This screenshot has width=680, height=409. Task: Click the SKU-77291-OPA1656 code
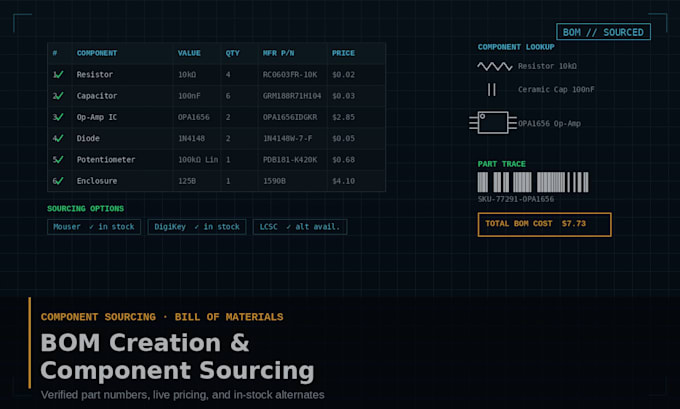(516, 200)
